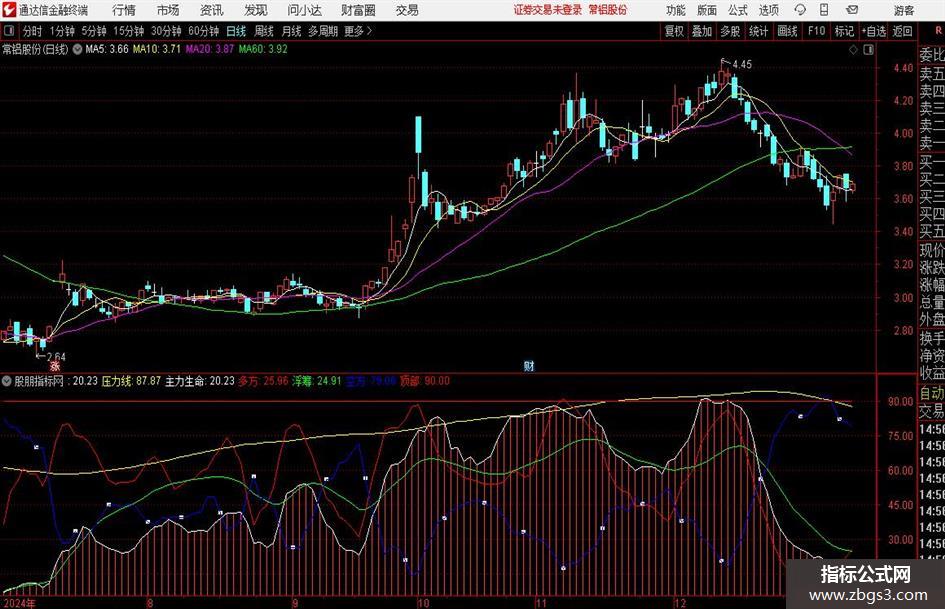Expand the 股朋指标网 indicator dropdown circle
Viewport: 945px width, 609px height.
tap(7, 381)
